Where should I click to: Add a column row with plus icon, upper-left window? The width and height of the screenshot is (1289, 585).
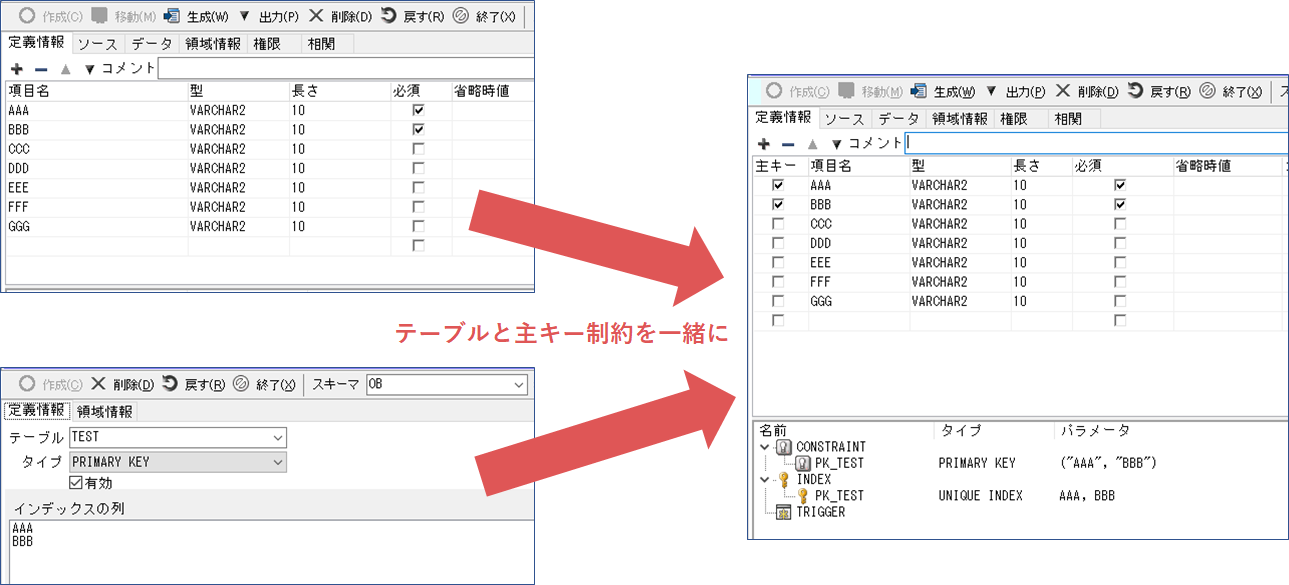click(x=16, y=69)
